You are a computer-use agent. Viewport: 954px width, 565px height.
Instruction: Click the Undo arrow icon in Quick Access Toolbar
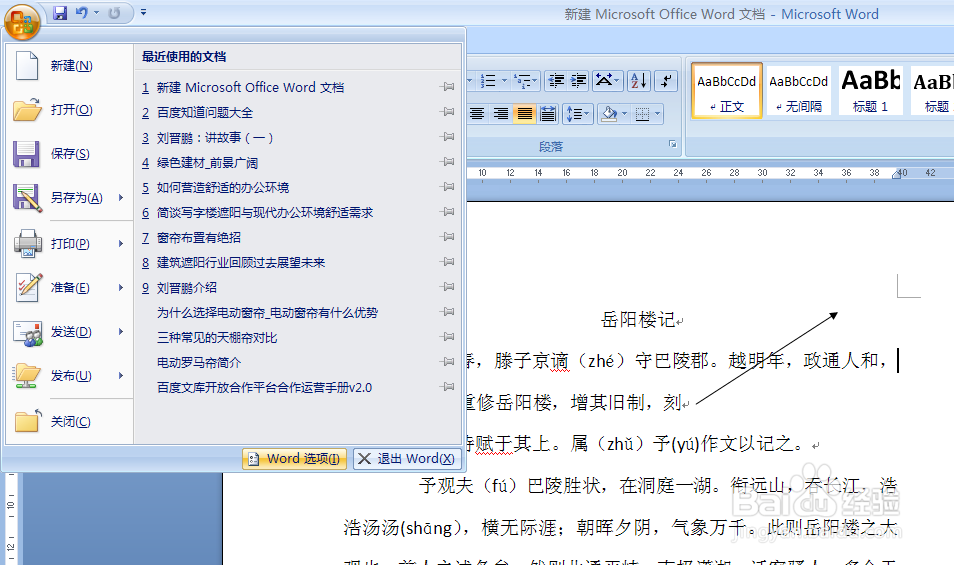tap(82, 13)
